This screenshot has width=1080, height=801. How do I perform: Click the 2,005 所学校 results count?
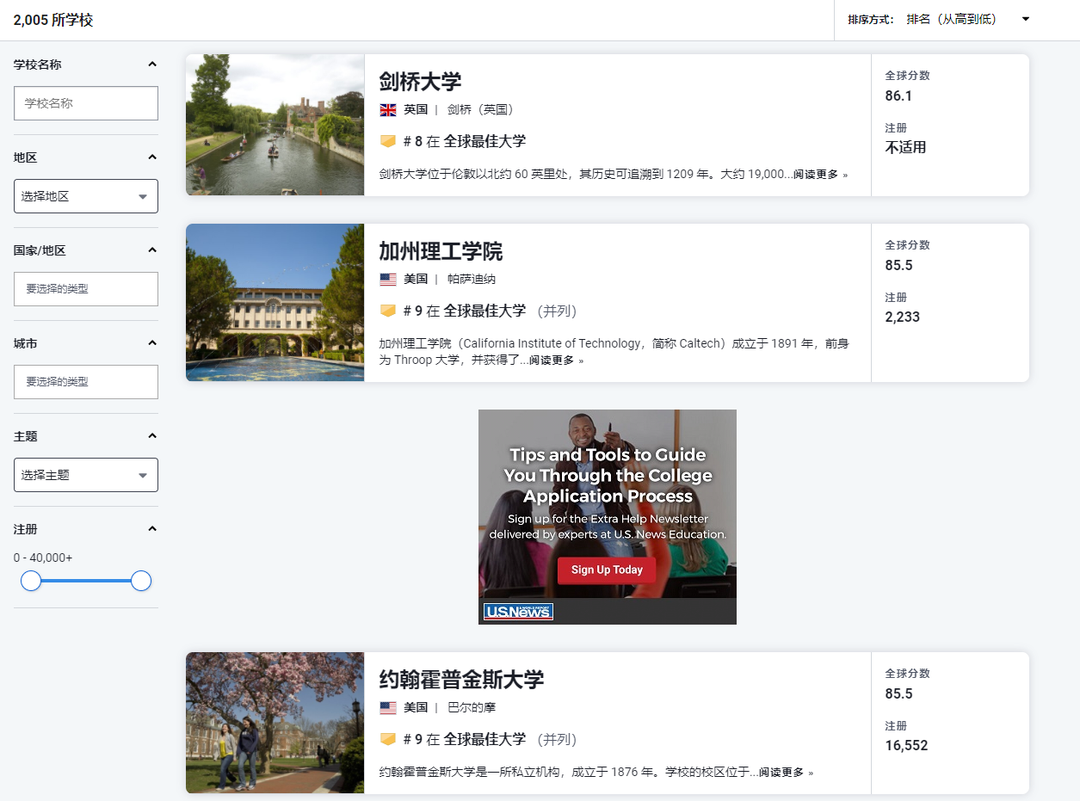pyautogui.click(x=53, y=20)
